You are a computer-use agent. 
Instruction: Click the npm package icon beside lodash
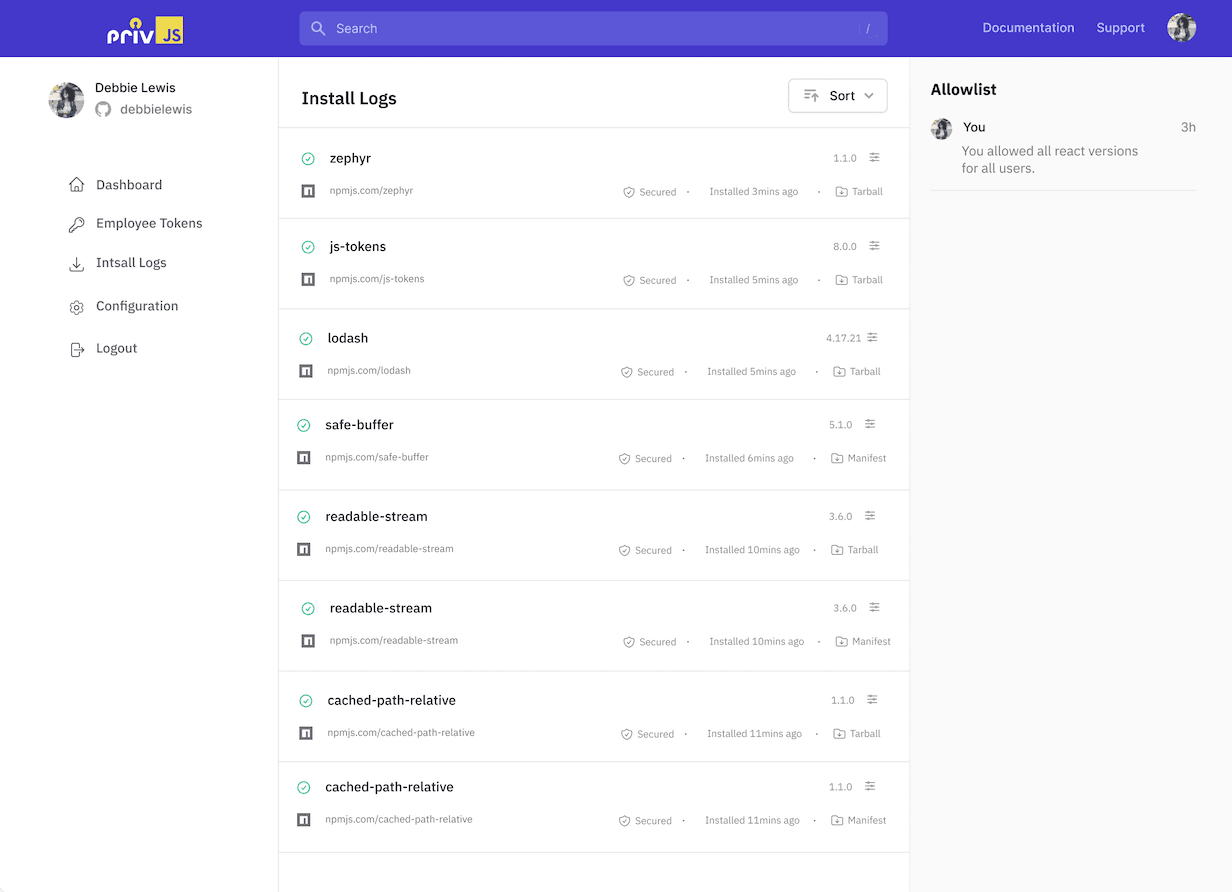(307, 370)
